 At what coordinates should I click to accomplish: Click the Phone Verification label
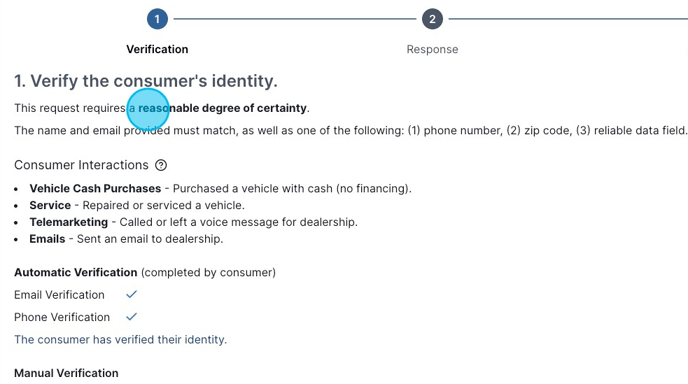coord(62,317)
